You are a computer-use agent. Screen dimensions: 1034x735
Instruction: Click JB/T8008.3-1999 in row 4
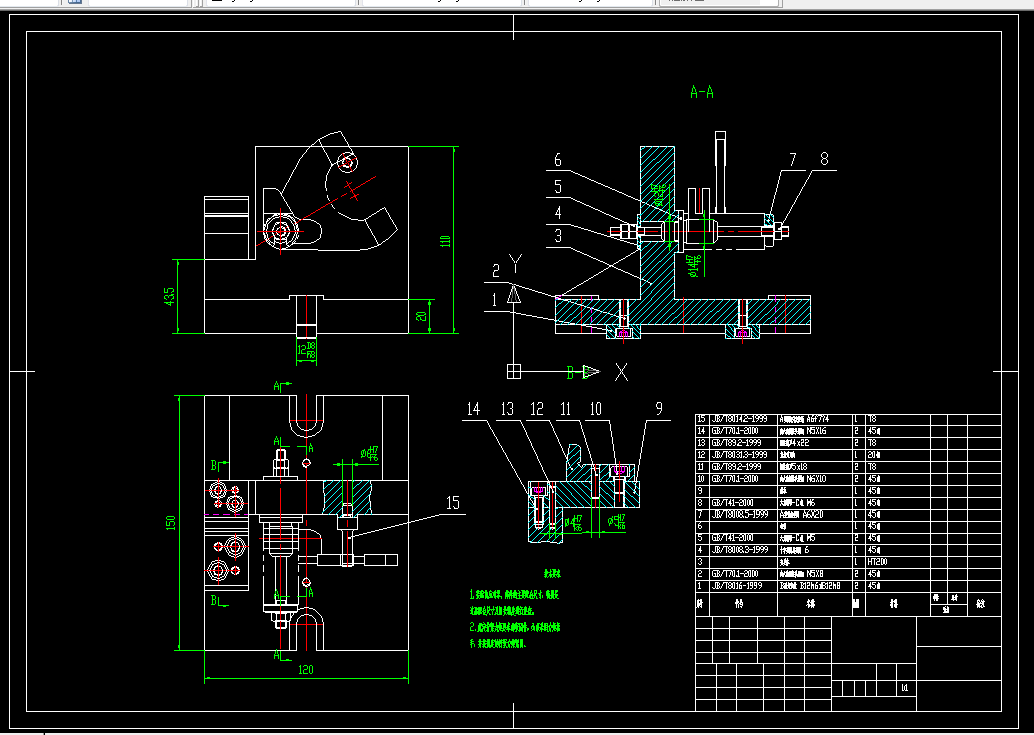click(739, 550)
